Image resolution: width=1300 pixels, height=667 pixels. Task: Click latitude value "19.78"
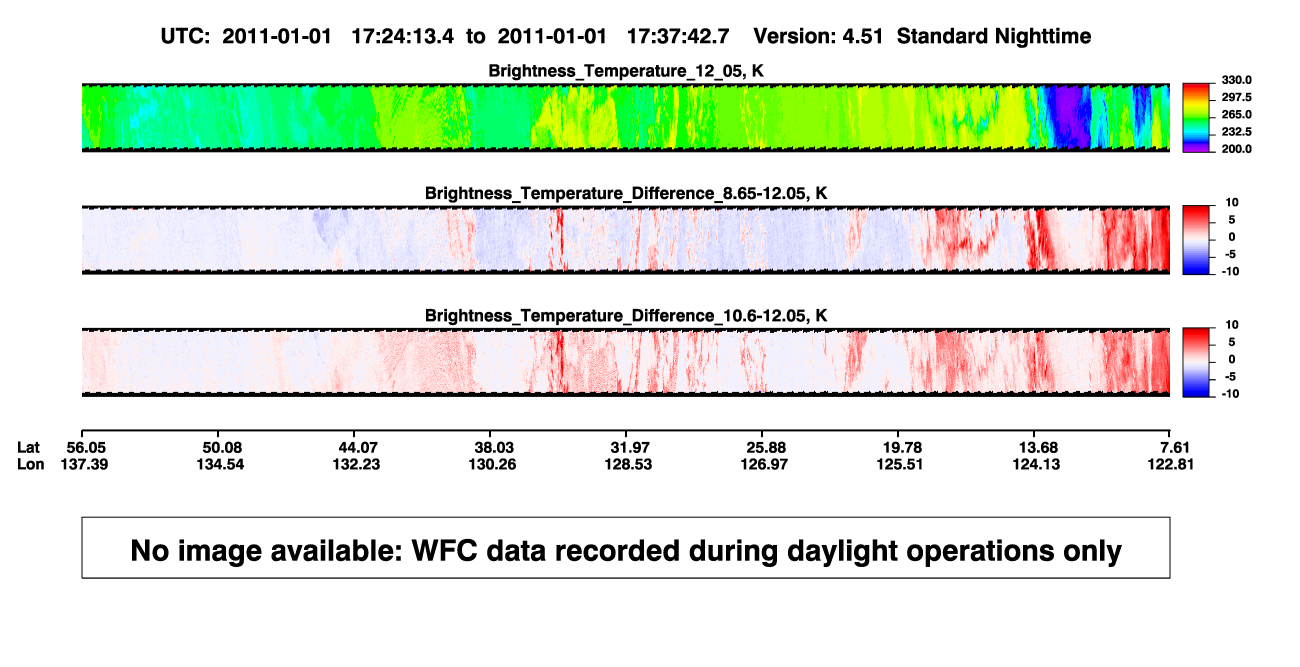tap(901, 447)
